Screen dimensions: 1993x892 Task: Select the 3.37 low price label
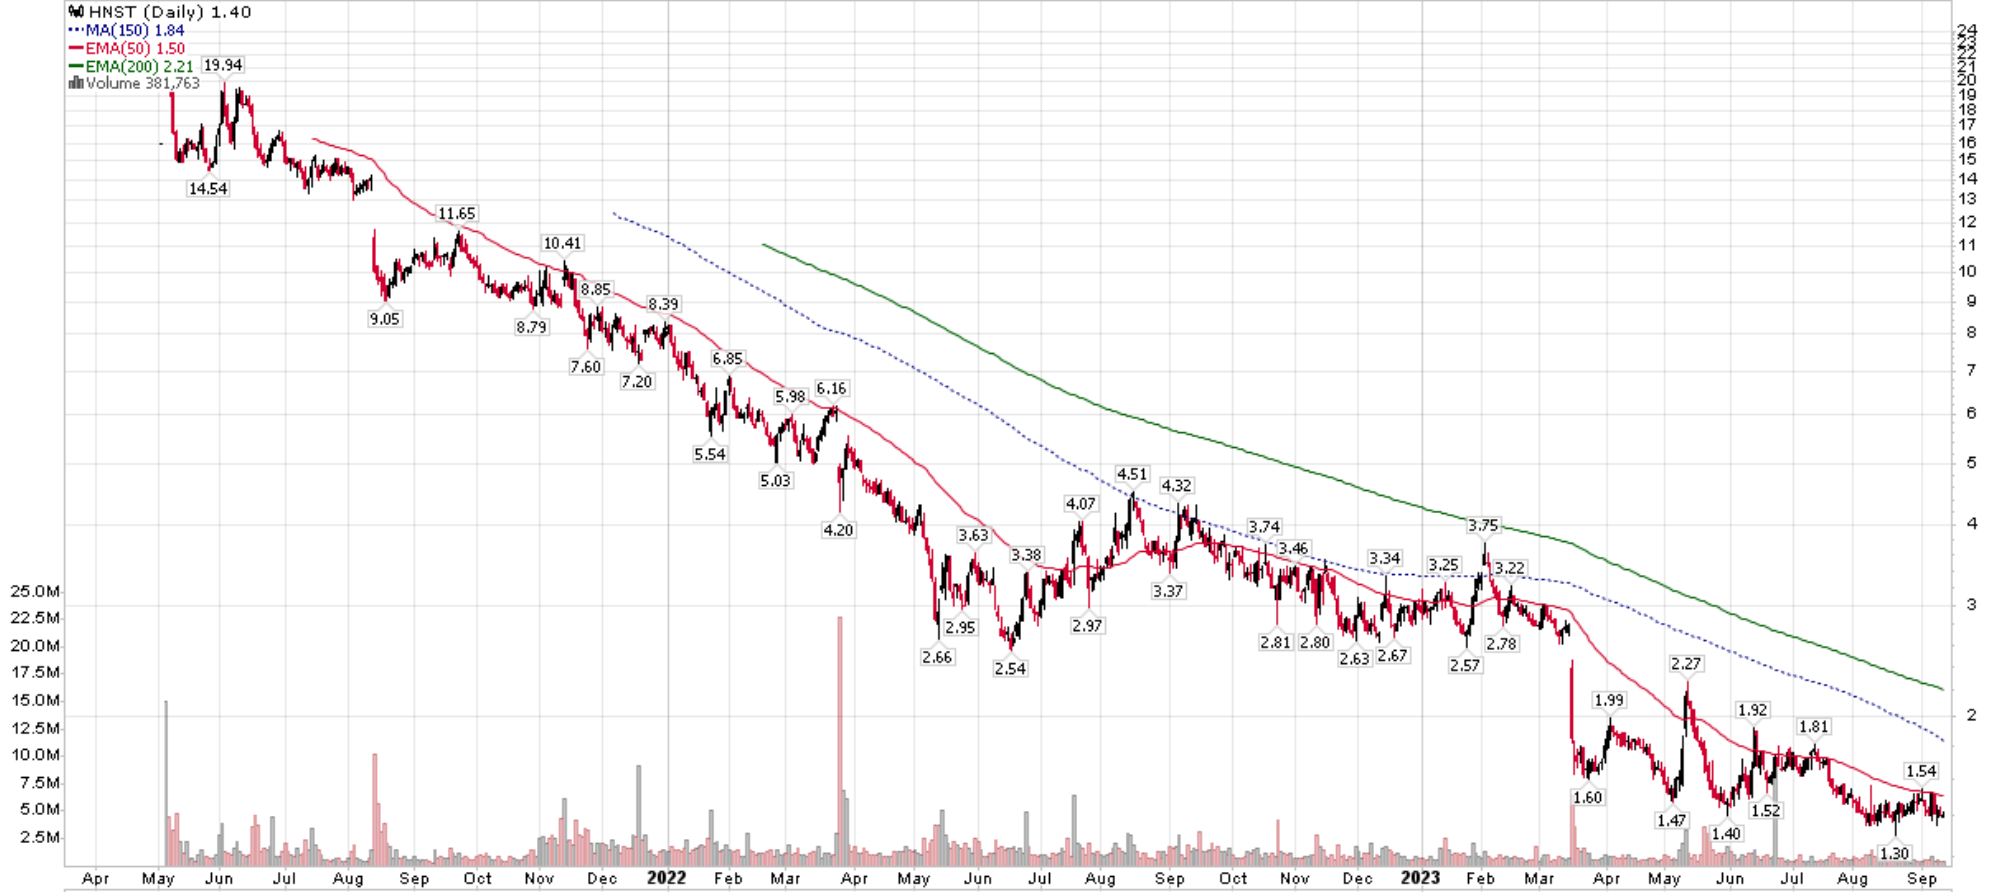click(1167, 591)
